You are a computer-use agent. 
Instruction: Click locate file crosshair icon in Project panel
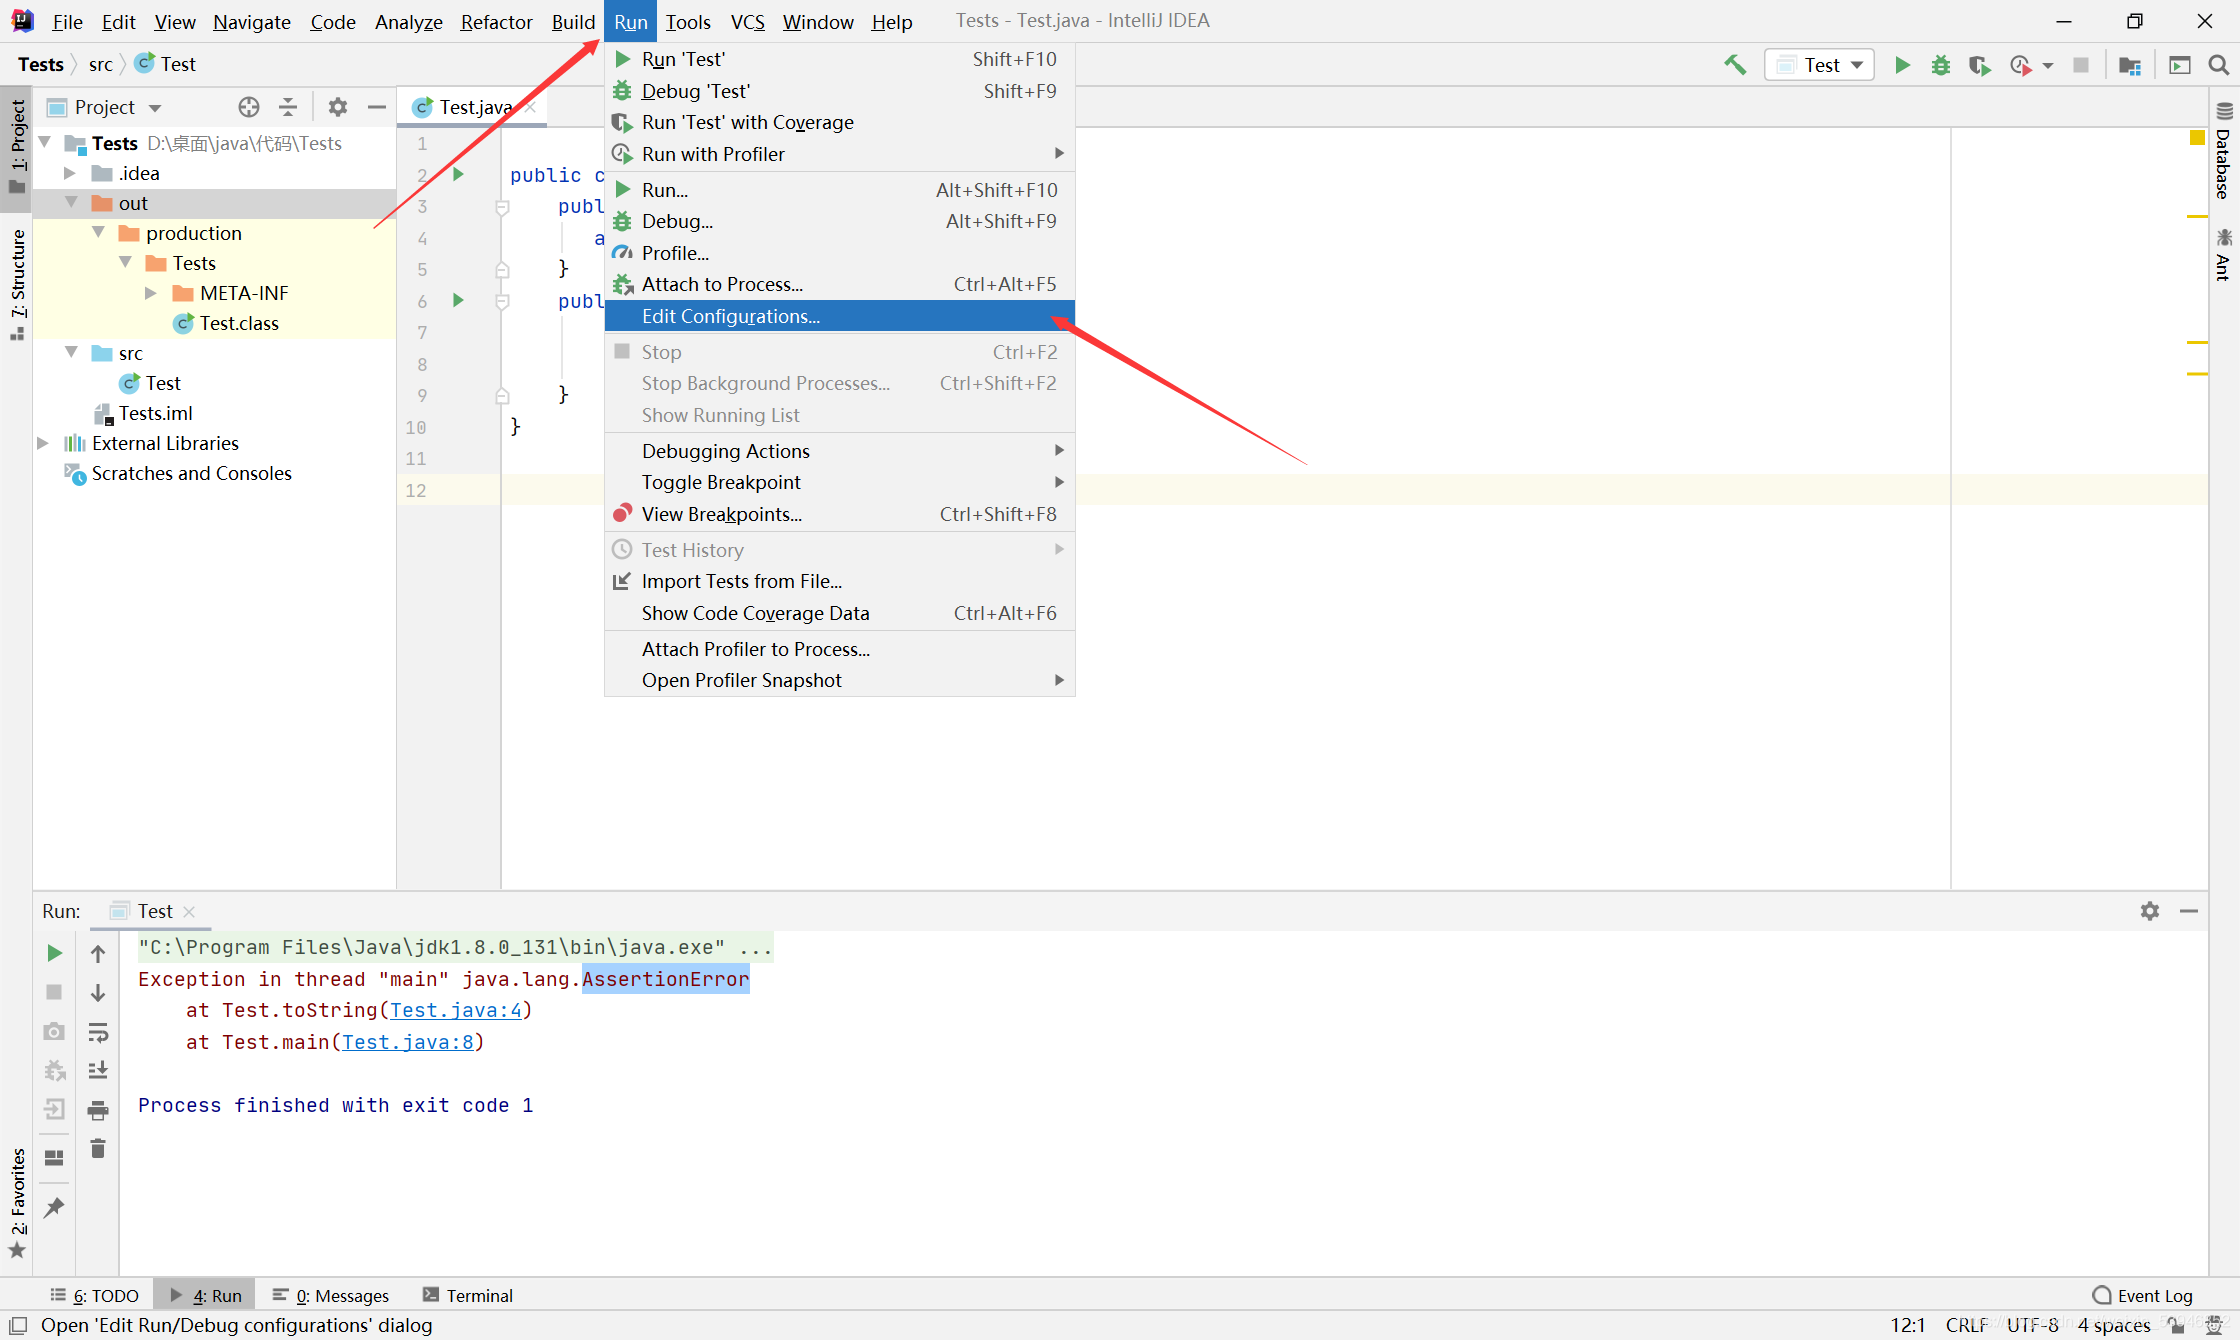[249, 107]
